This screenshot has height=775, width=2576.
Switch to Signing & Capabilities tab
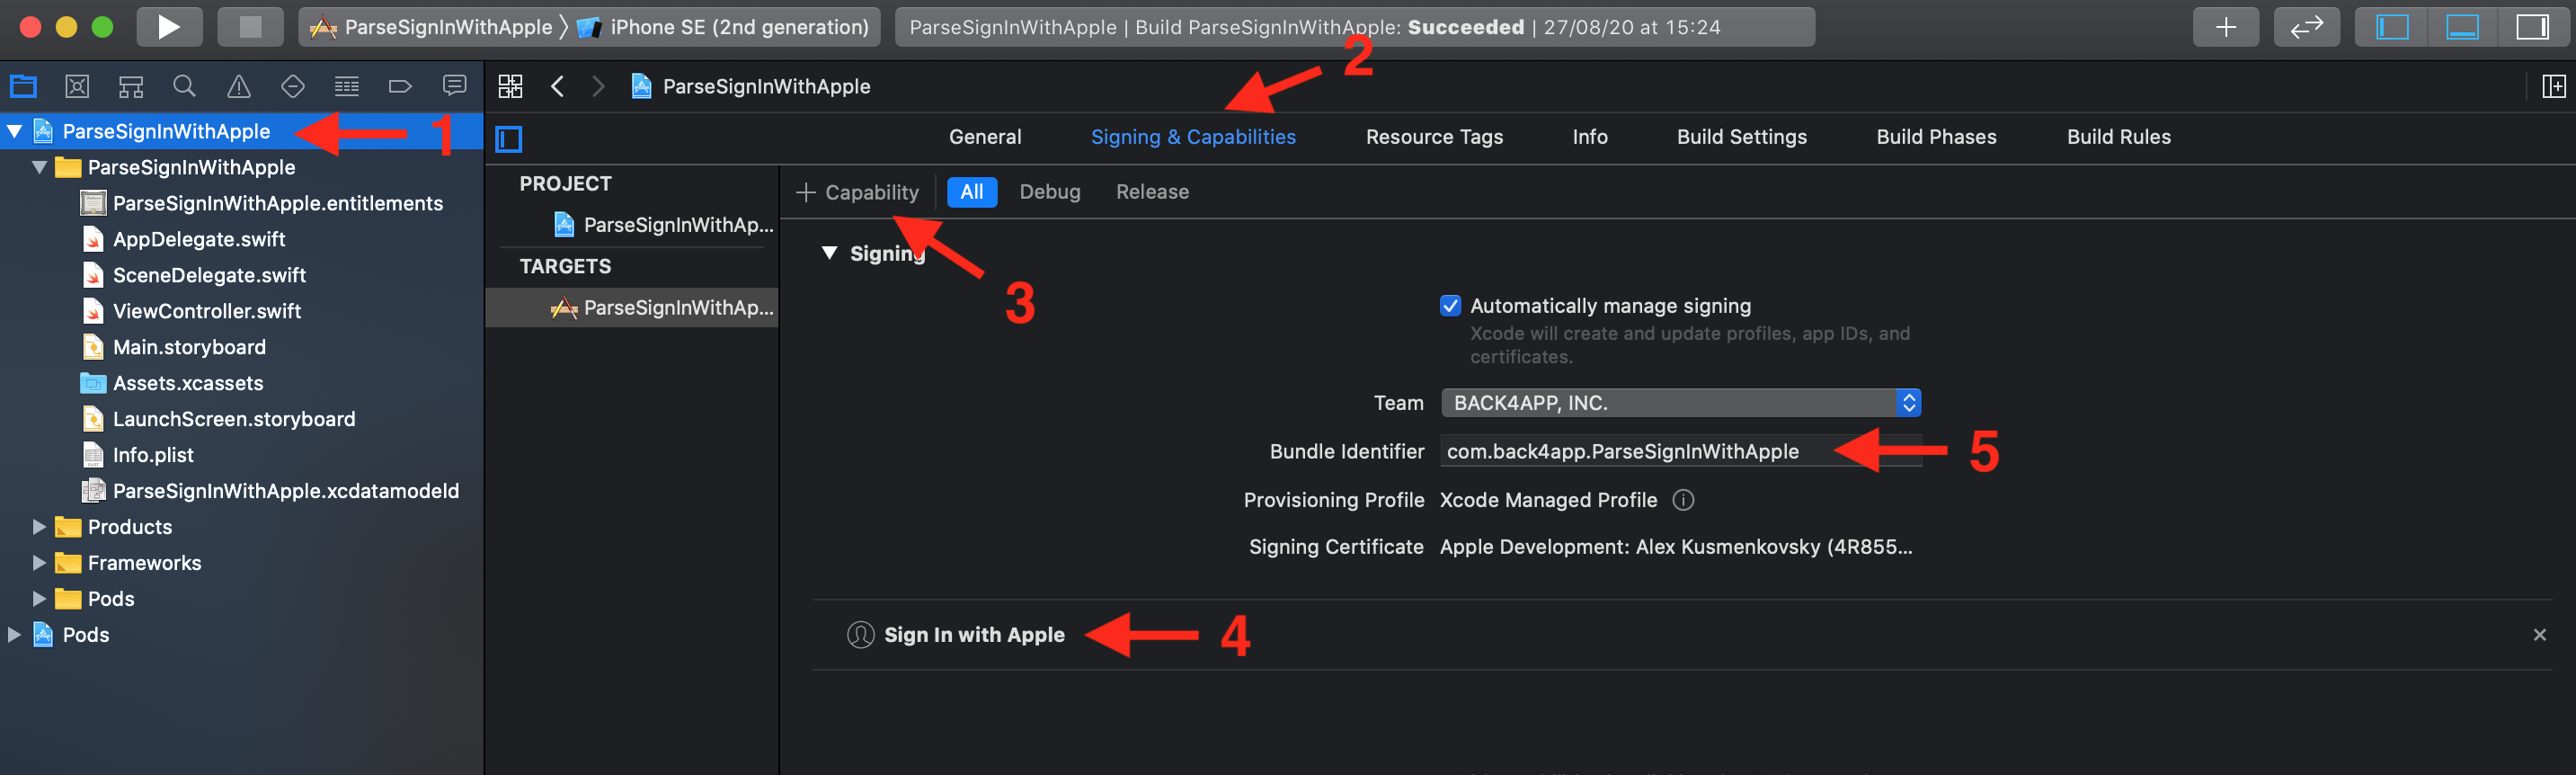click(1193, 137)
